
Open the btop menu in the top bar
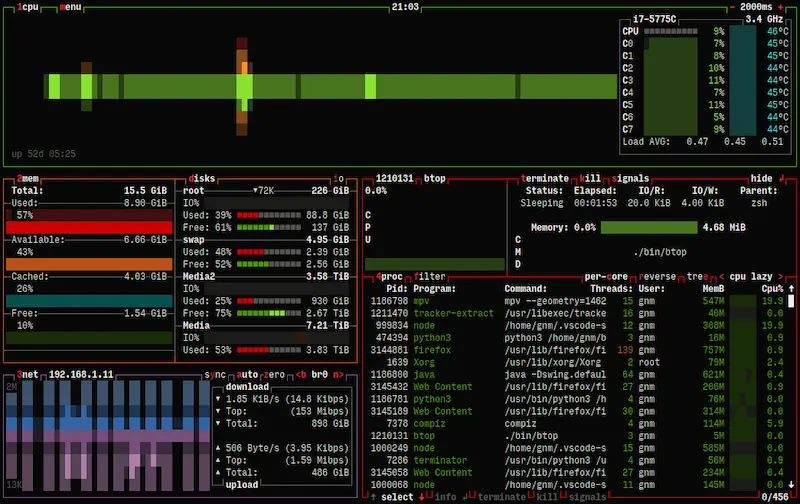tap(70, 7)
